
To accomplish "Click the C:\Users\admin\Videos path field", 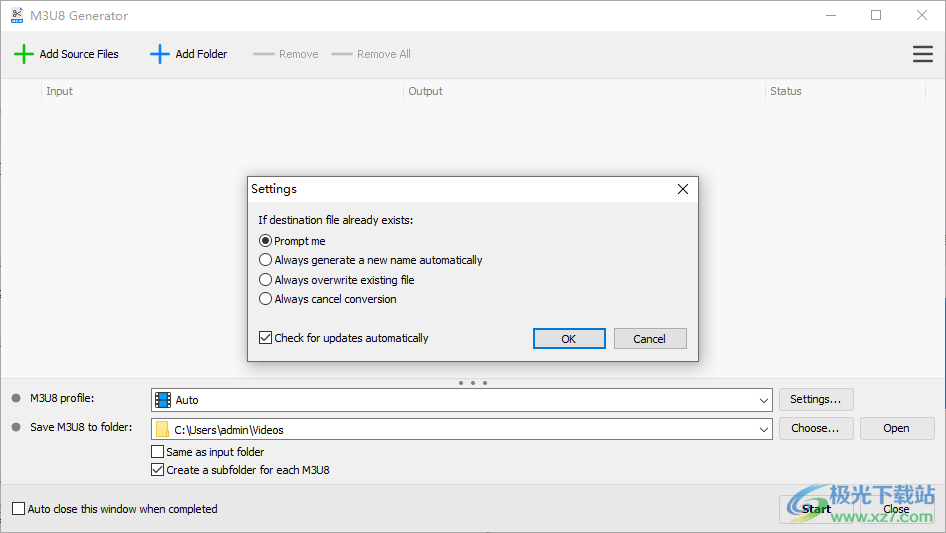I will (x=462, y=430).
